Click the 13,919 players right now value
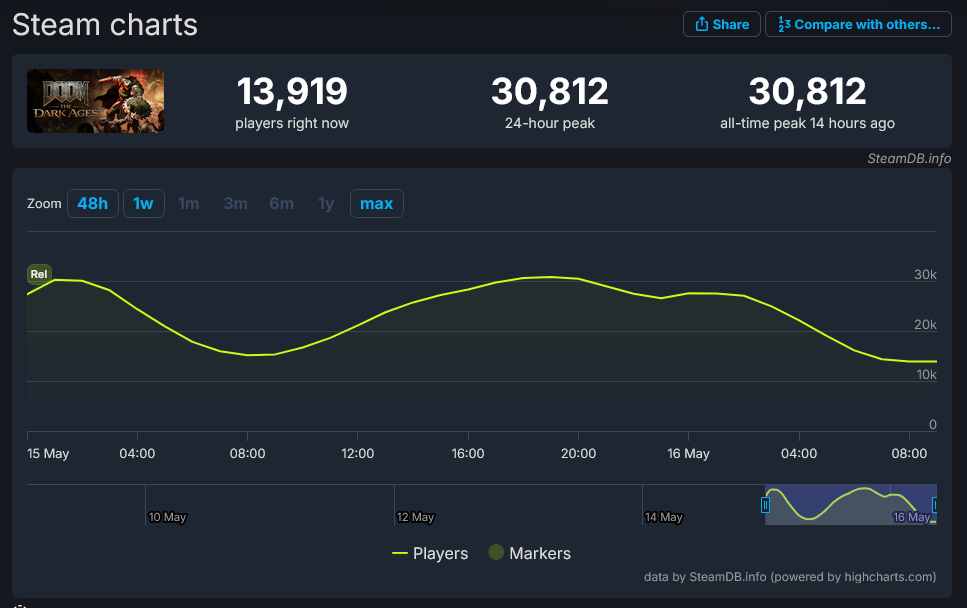 coord(292,91)
